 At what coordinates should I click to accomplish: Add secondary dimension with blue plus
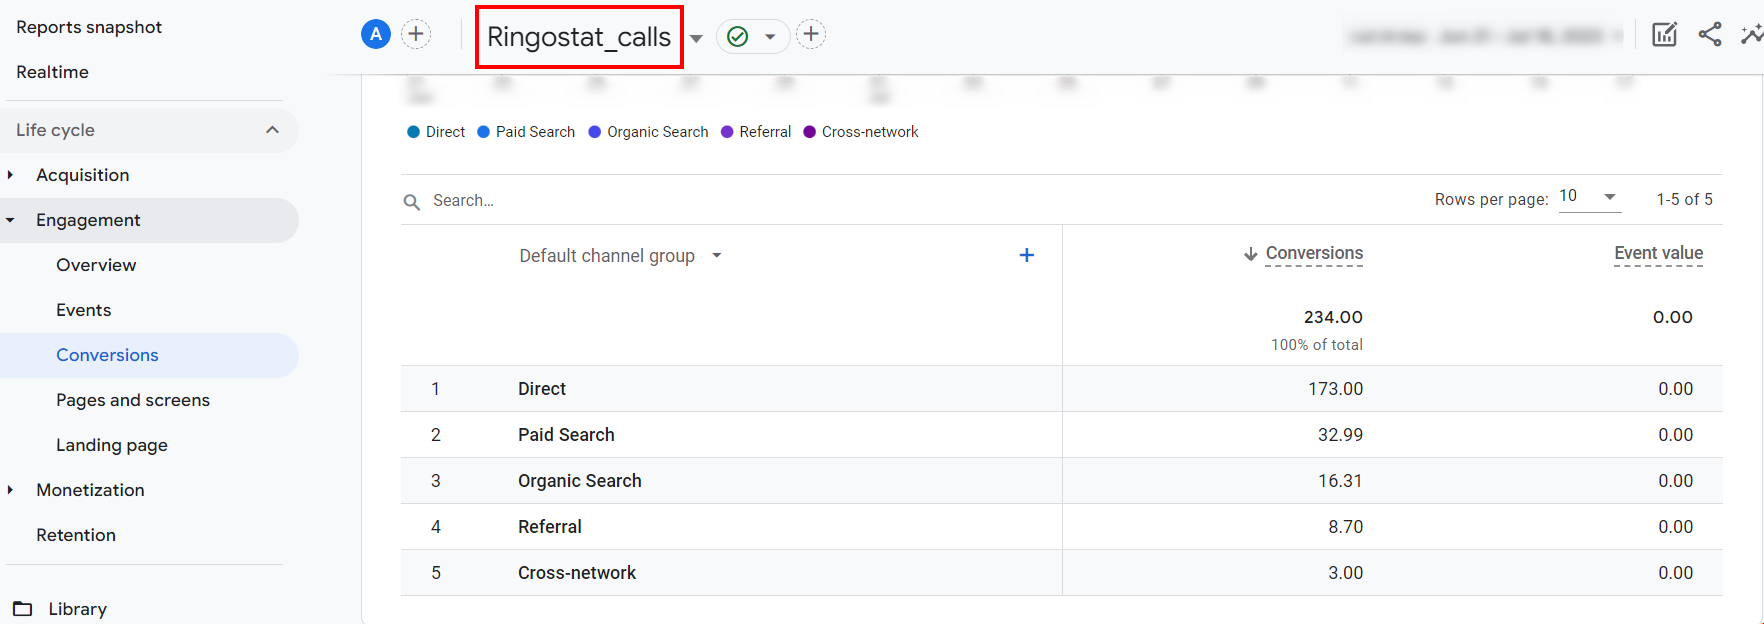click(1026, 255)
